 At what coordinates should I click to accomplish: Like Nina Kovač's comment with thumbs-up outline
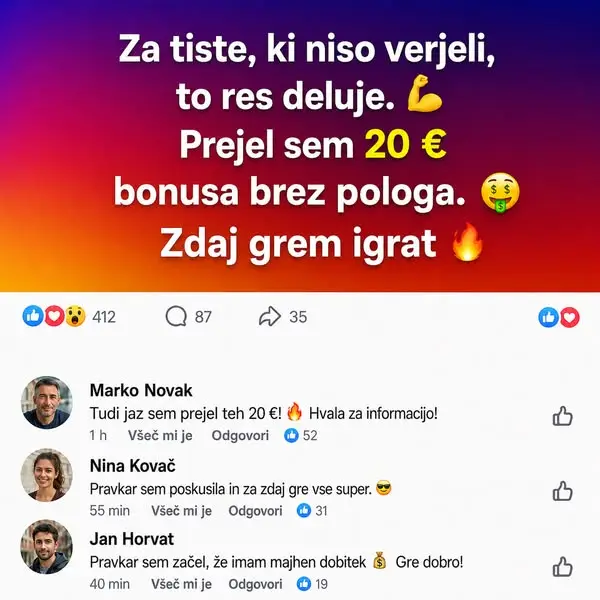point(562,491)
